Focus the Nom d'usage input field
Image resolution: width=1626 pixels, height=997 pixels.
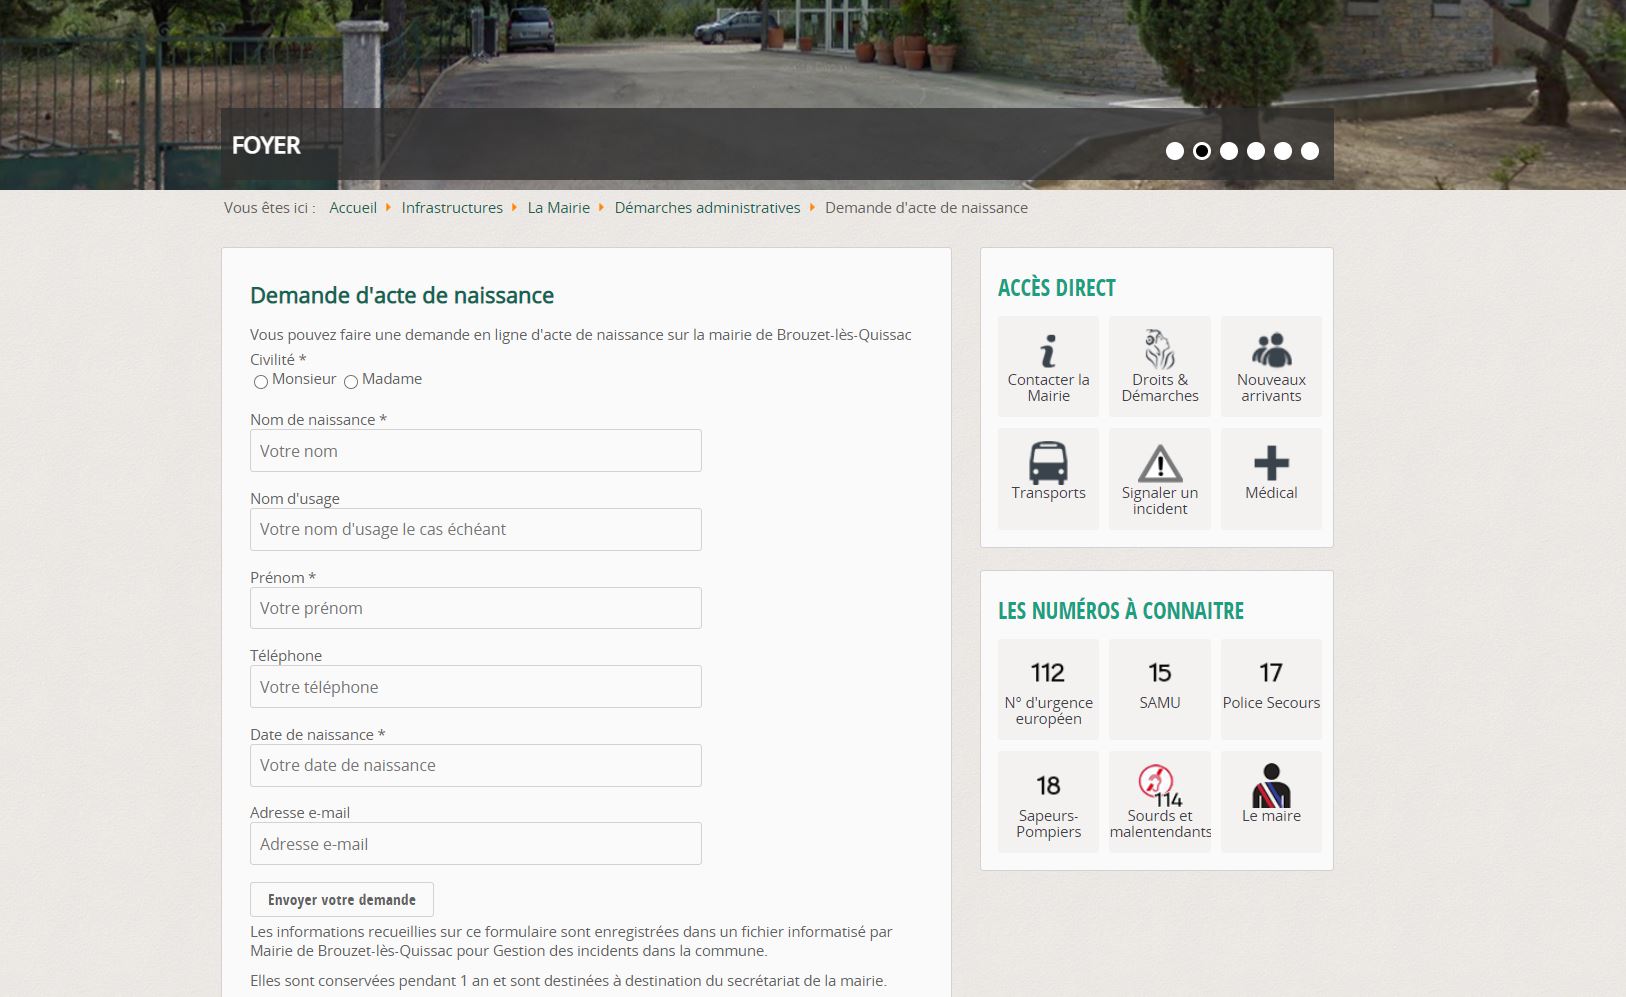[476, 529]
